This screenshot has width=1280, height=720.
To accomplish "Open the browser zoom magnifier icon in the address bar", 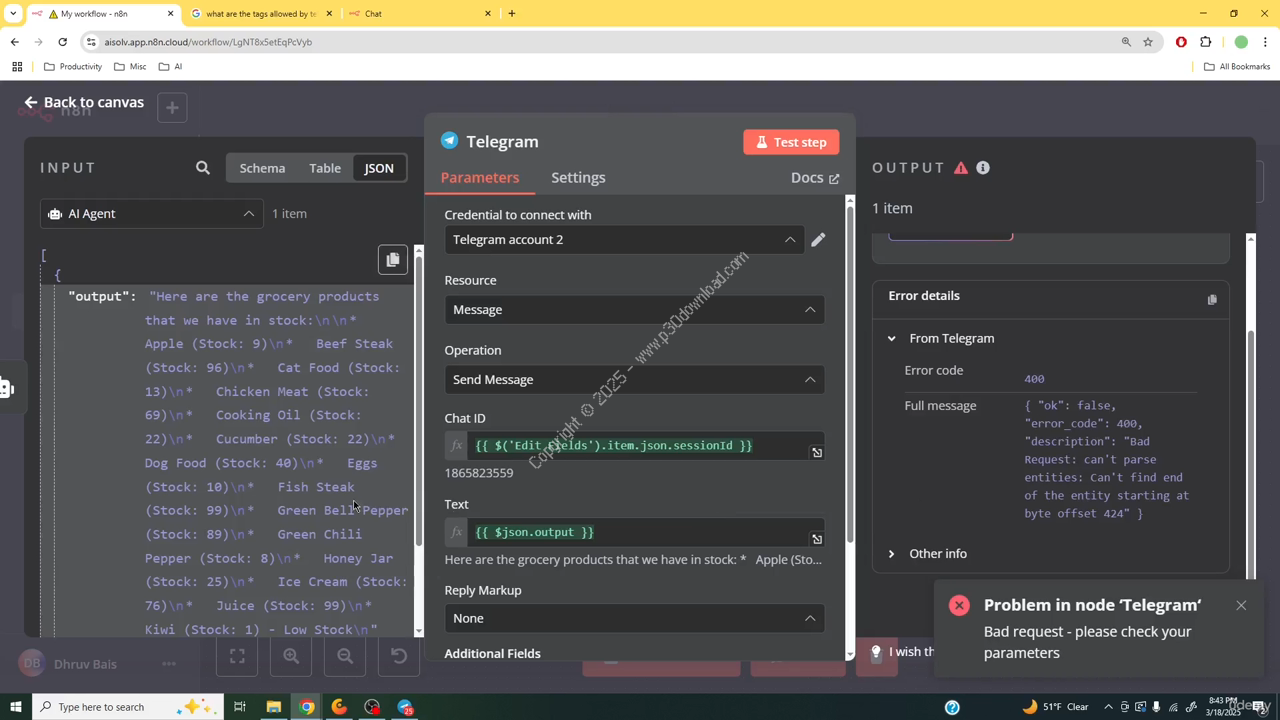I will pyautogui.click(x=1126, y=42).
